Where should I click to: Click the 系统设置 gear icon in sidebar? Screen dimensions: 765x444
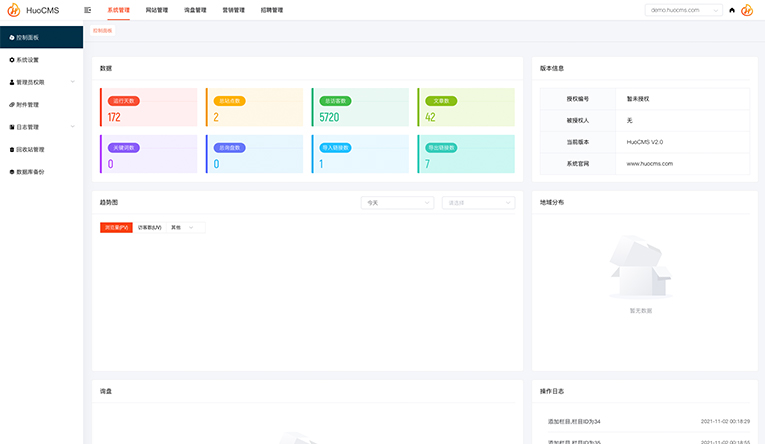(x=12, y=60)
